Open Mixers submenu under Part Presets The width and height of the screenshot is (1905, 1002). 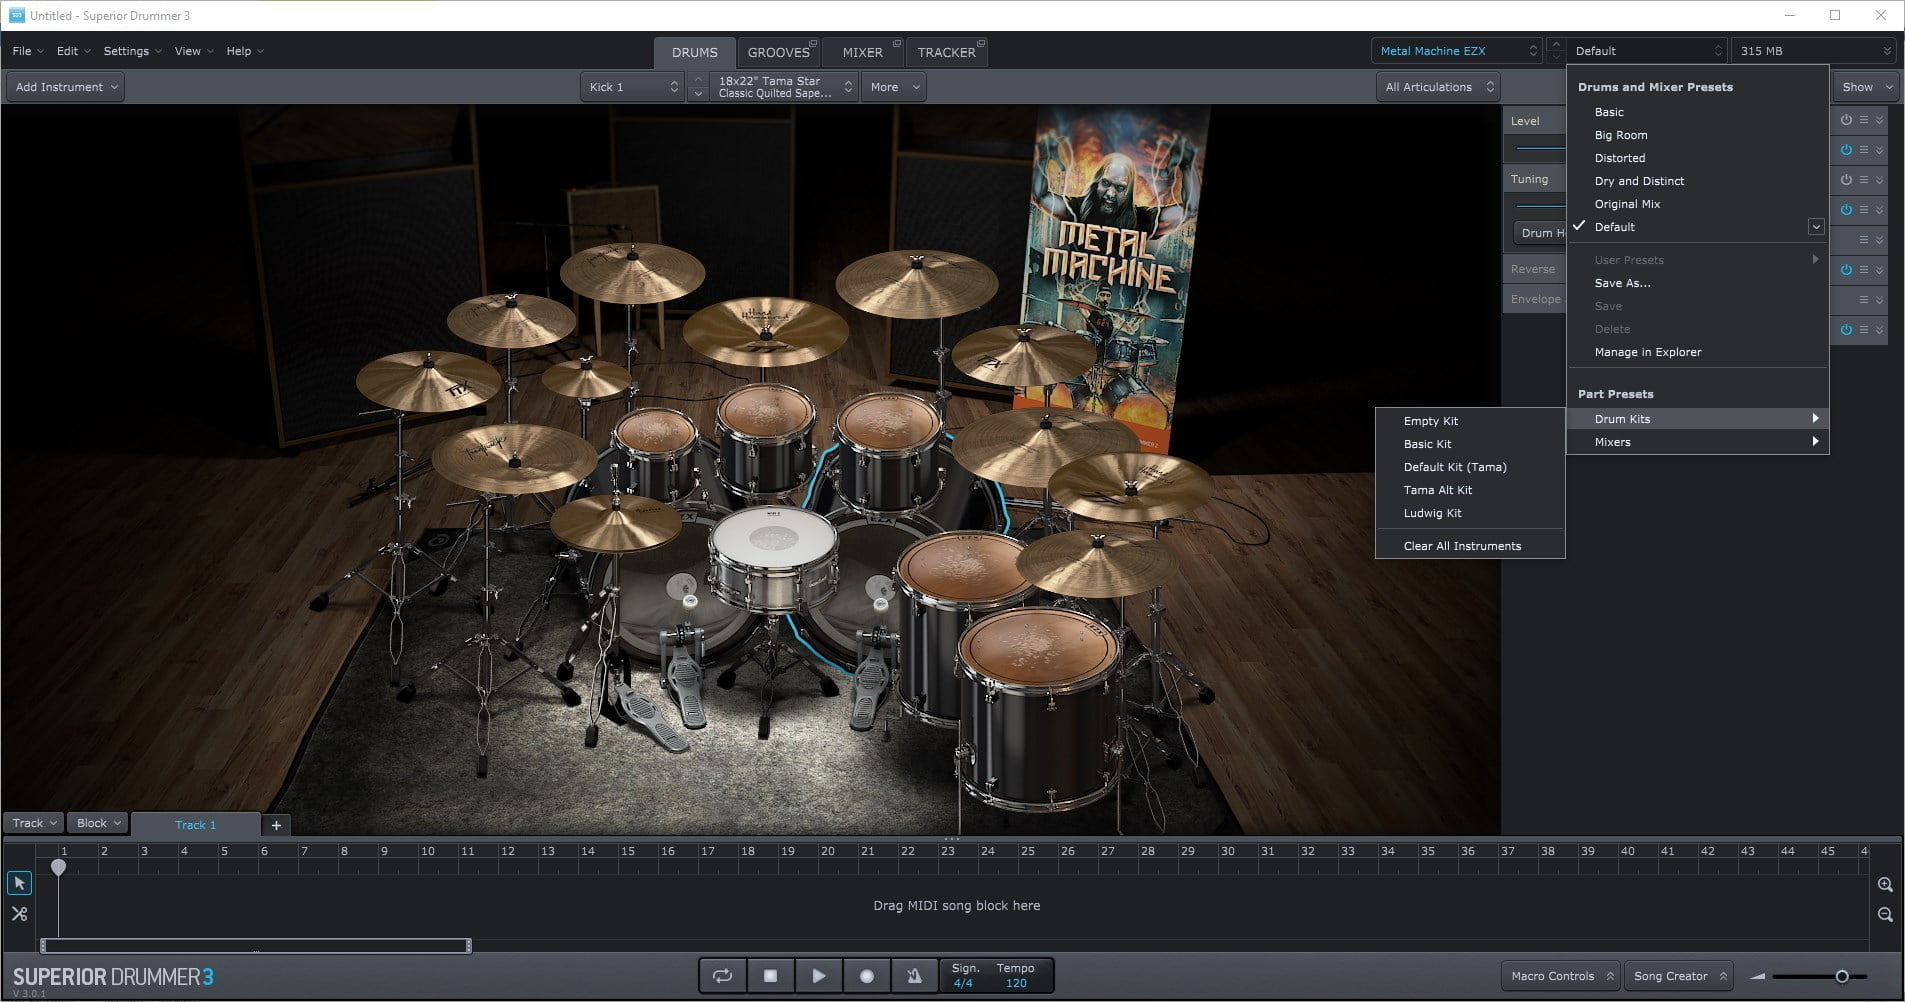tap(1697, 442)
